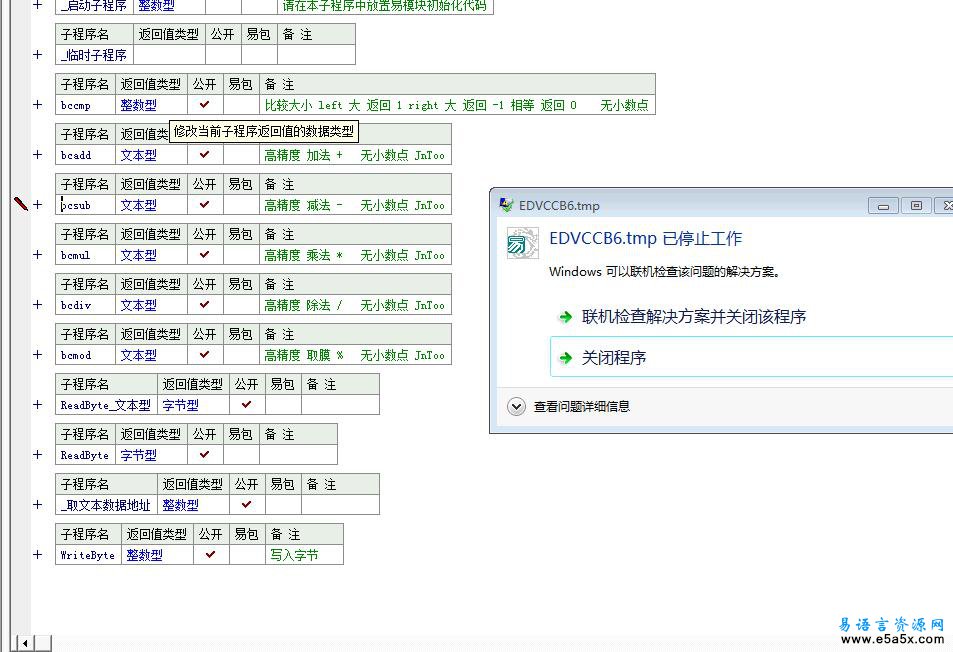Click the large program icon in crash dialog
Image resolution: width=953 pixels, height=652 pixels.
pos(522,243)
